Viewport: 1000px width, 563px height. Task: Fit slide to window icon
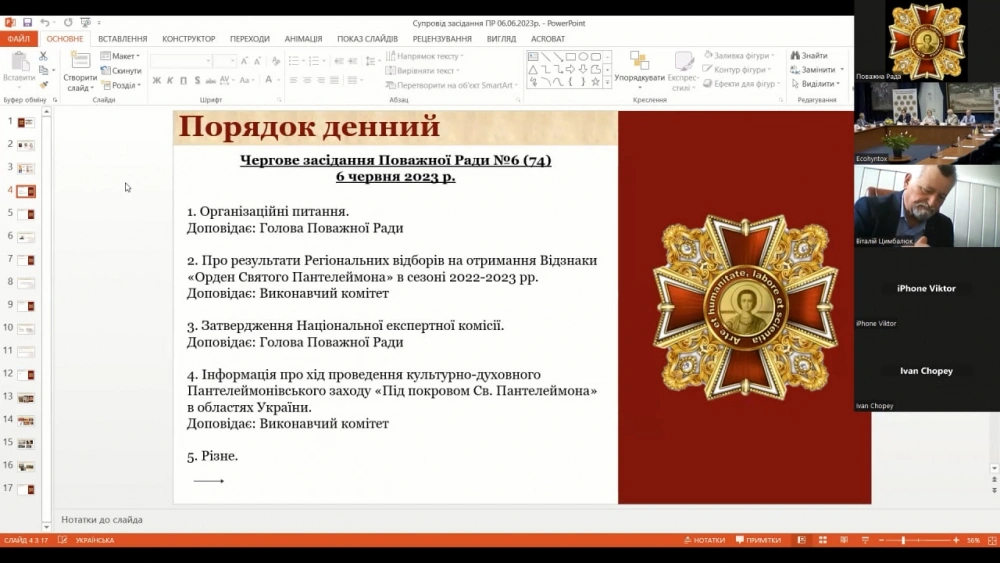point(992,540)
